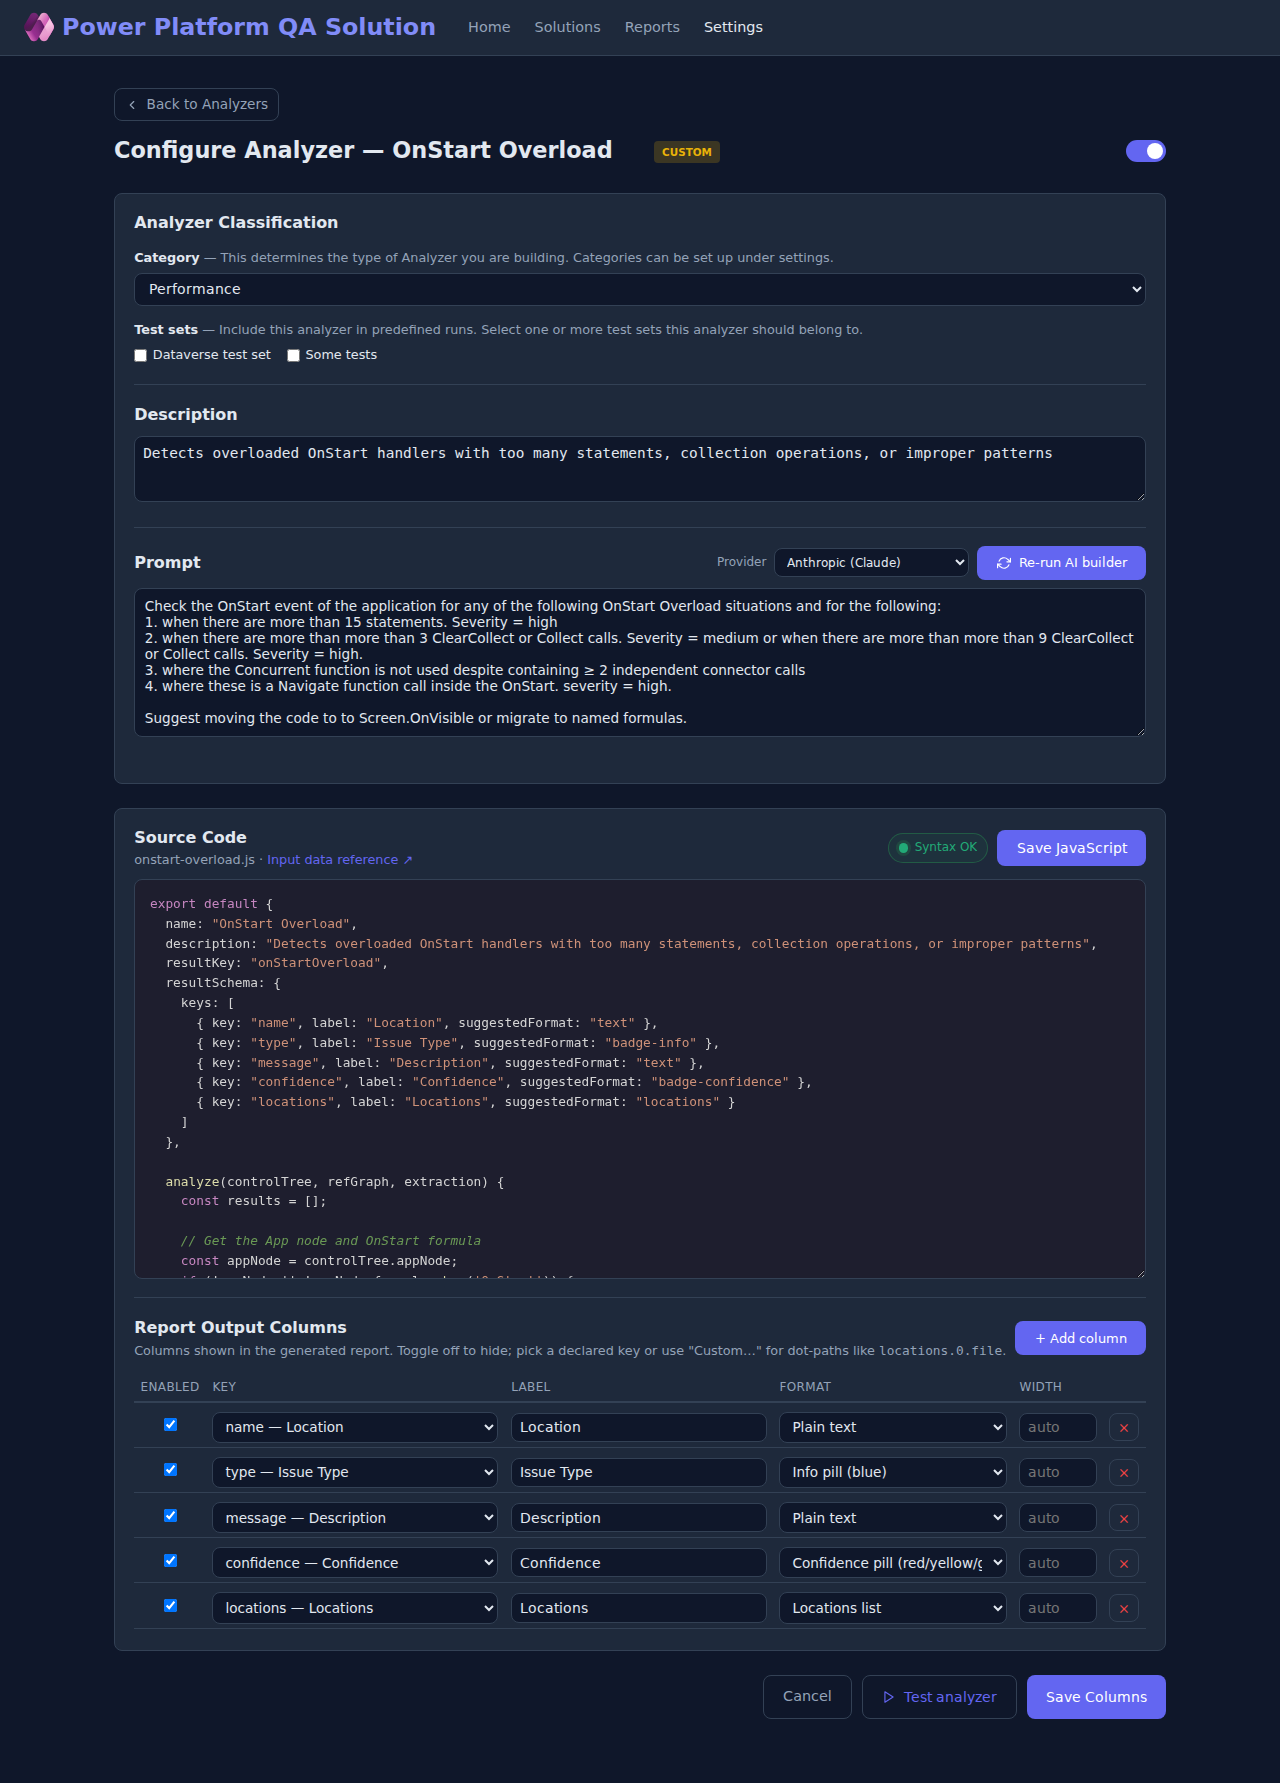
Task: Delete the message — Description column row
Action: pyautogui.click(x=1124, y=1518)
